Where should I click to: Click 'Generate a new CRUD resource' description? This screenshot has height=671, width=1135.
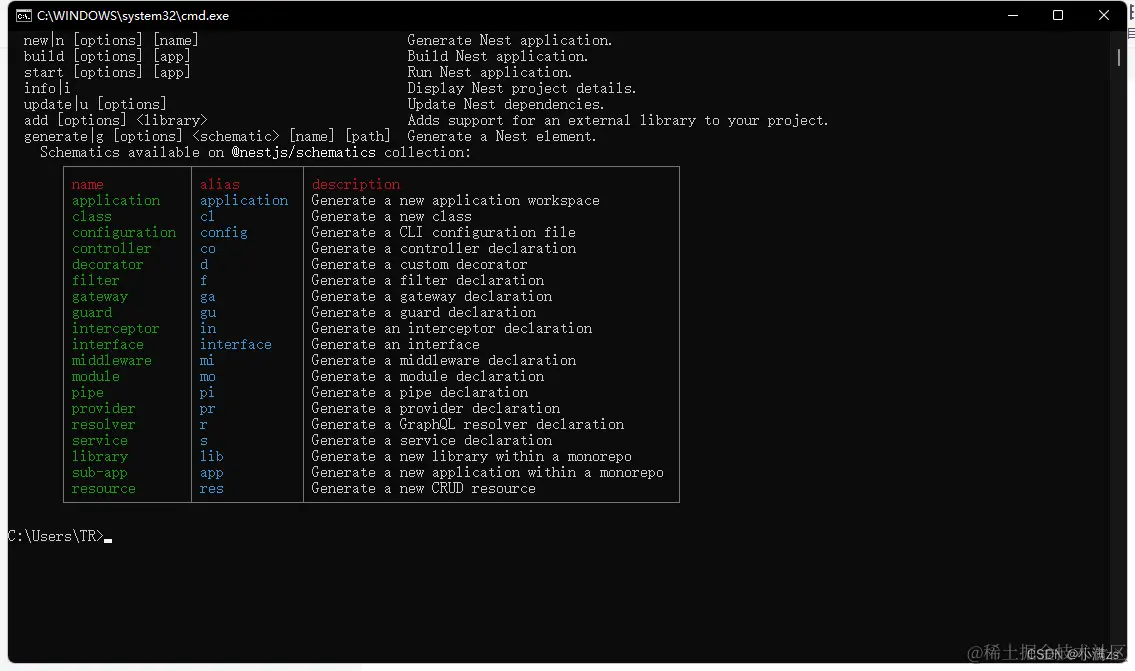coord(423,489)
